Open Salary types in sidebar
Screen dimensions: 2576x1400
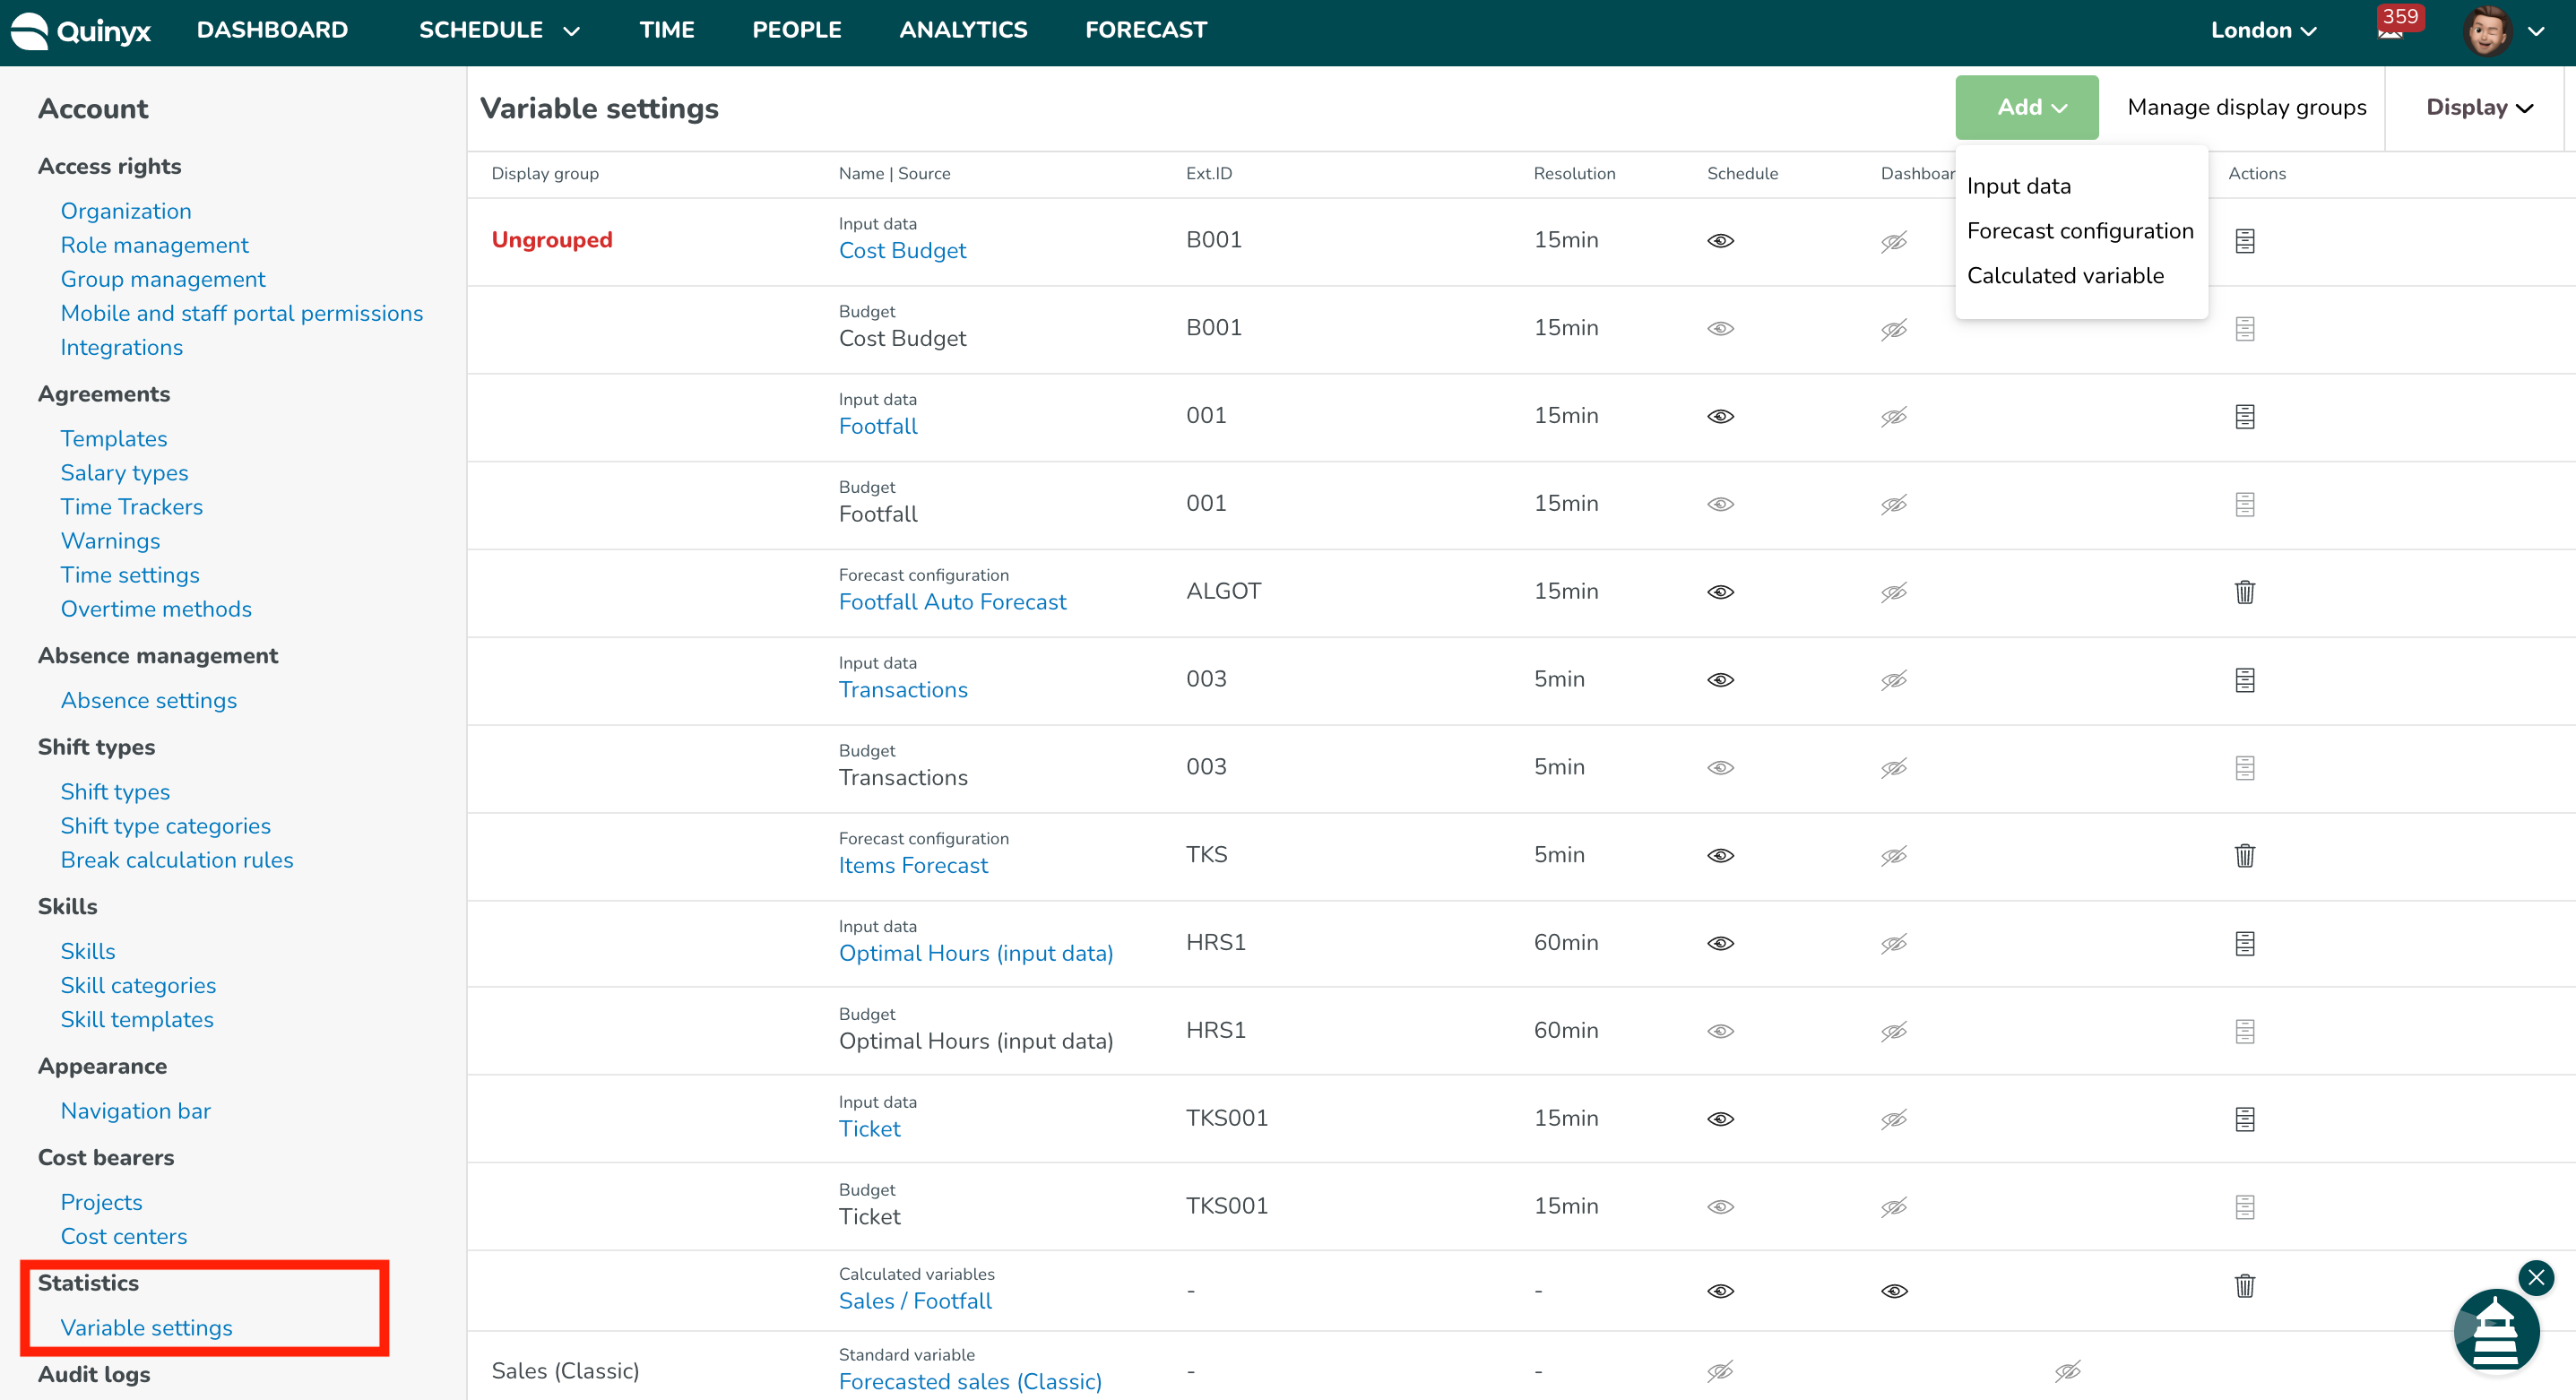click(x=124, y=473)
